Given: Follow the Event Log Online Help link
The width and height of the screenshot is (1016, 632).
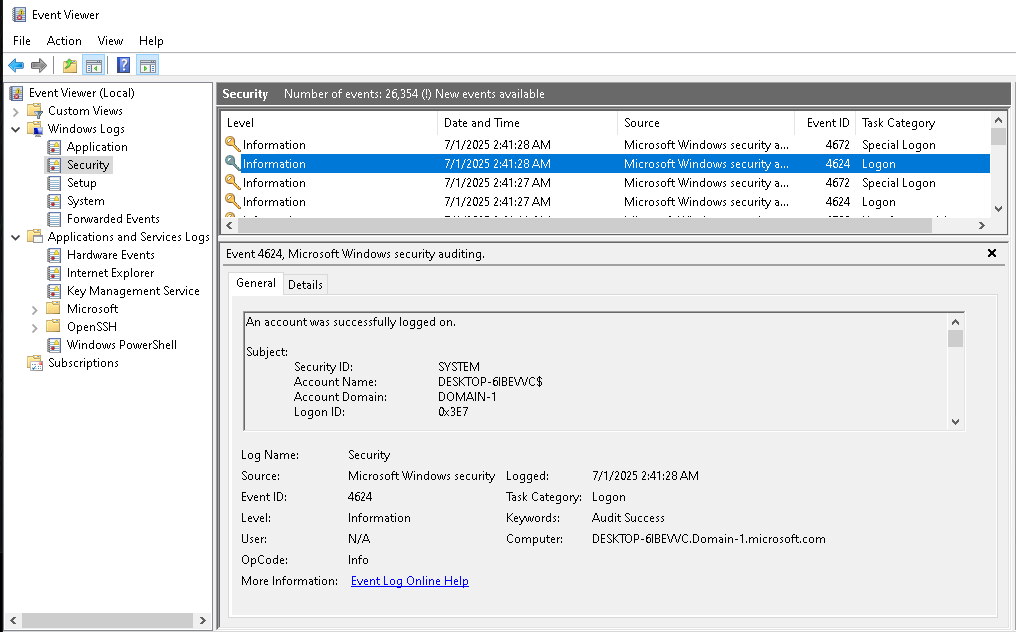Looking at the screenshot, I should pos(410,581).
